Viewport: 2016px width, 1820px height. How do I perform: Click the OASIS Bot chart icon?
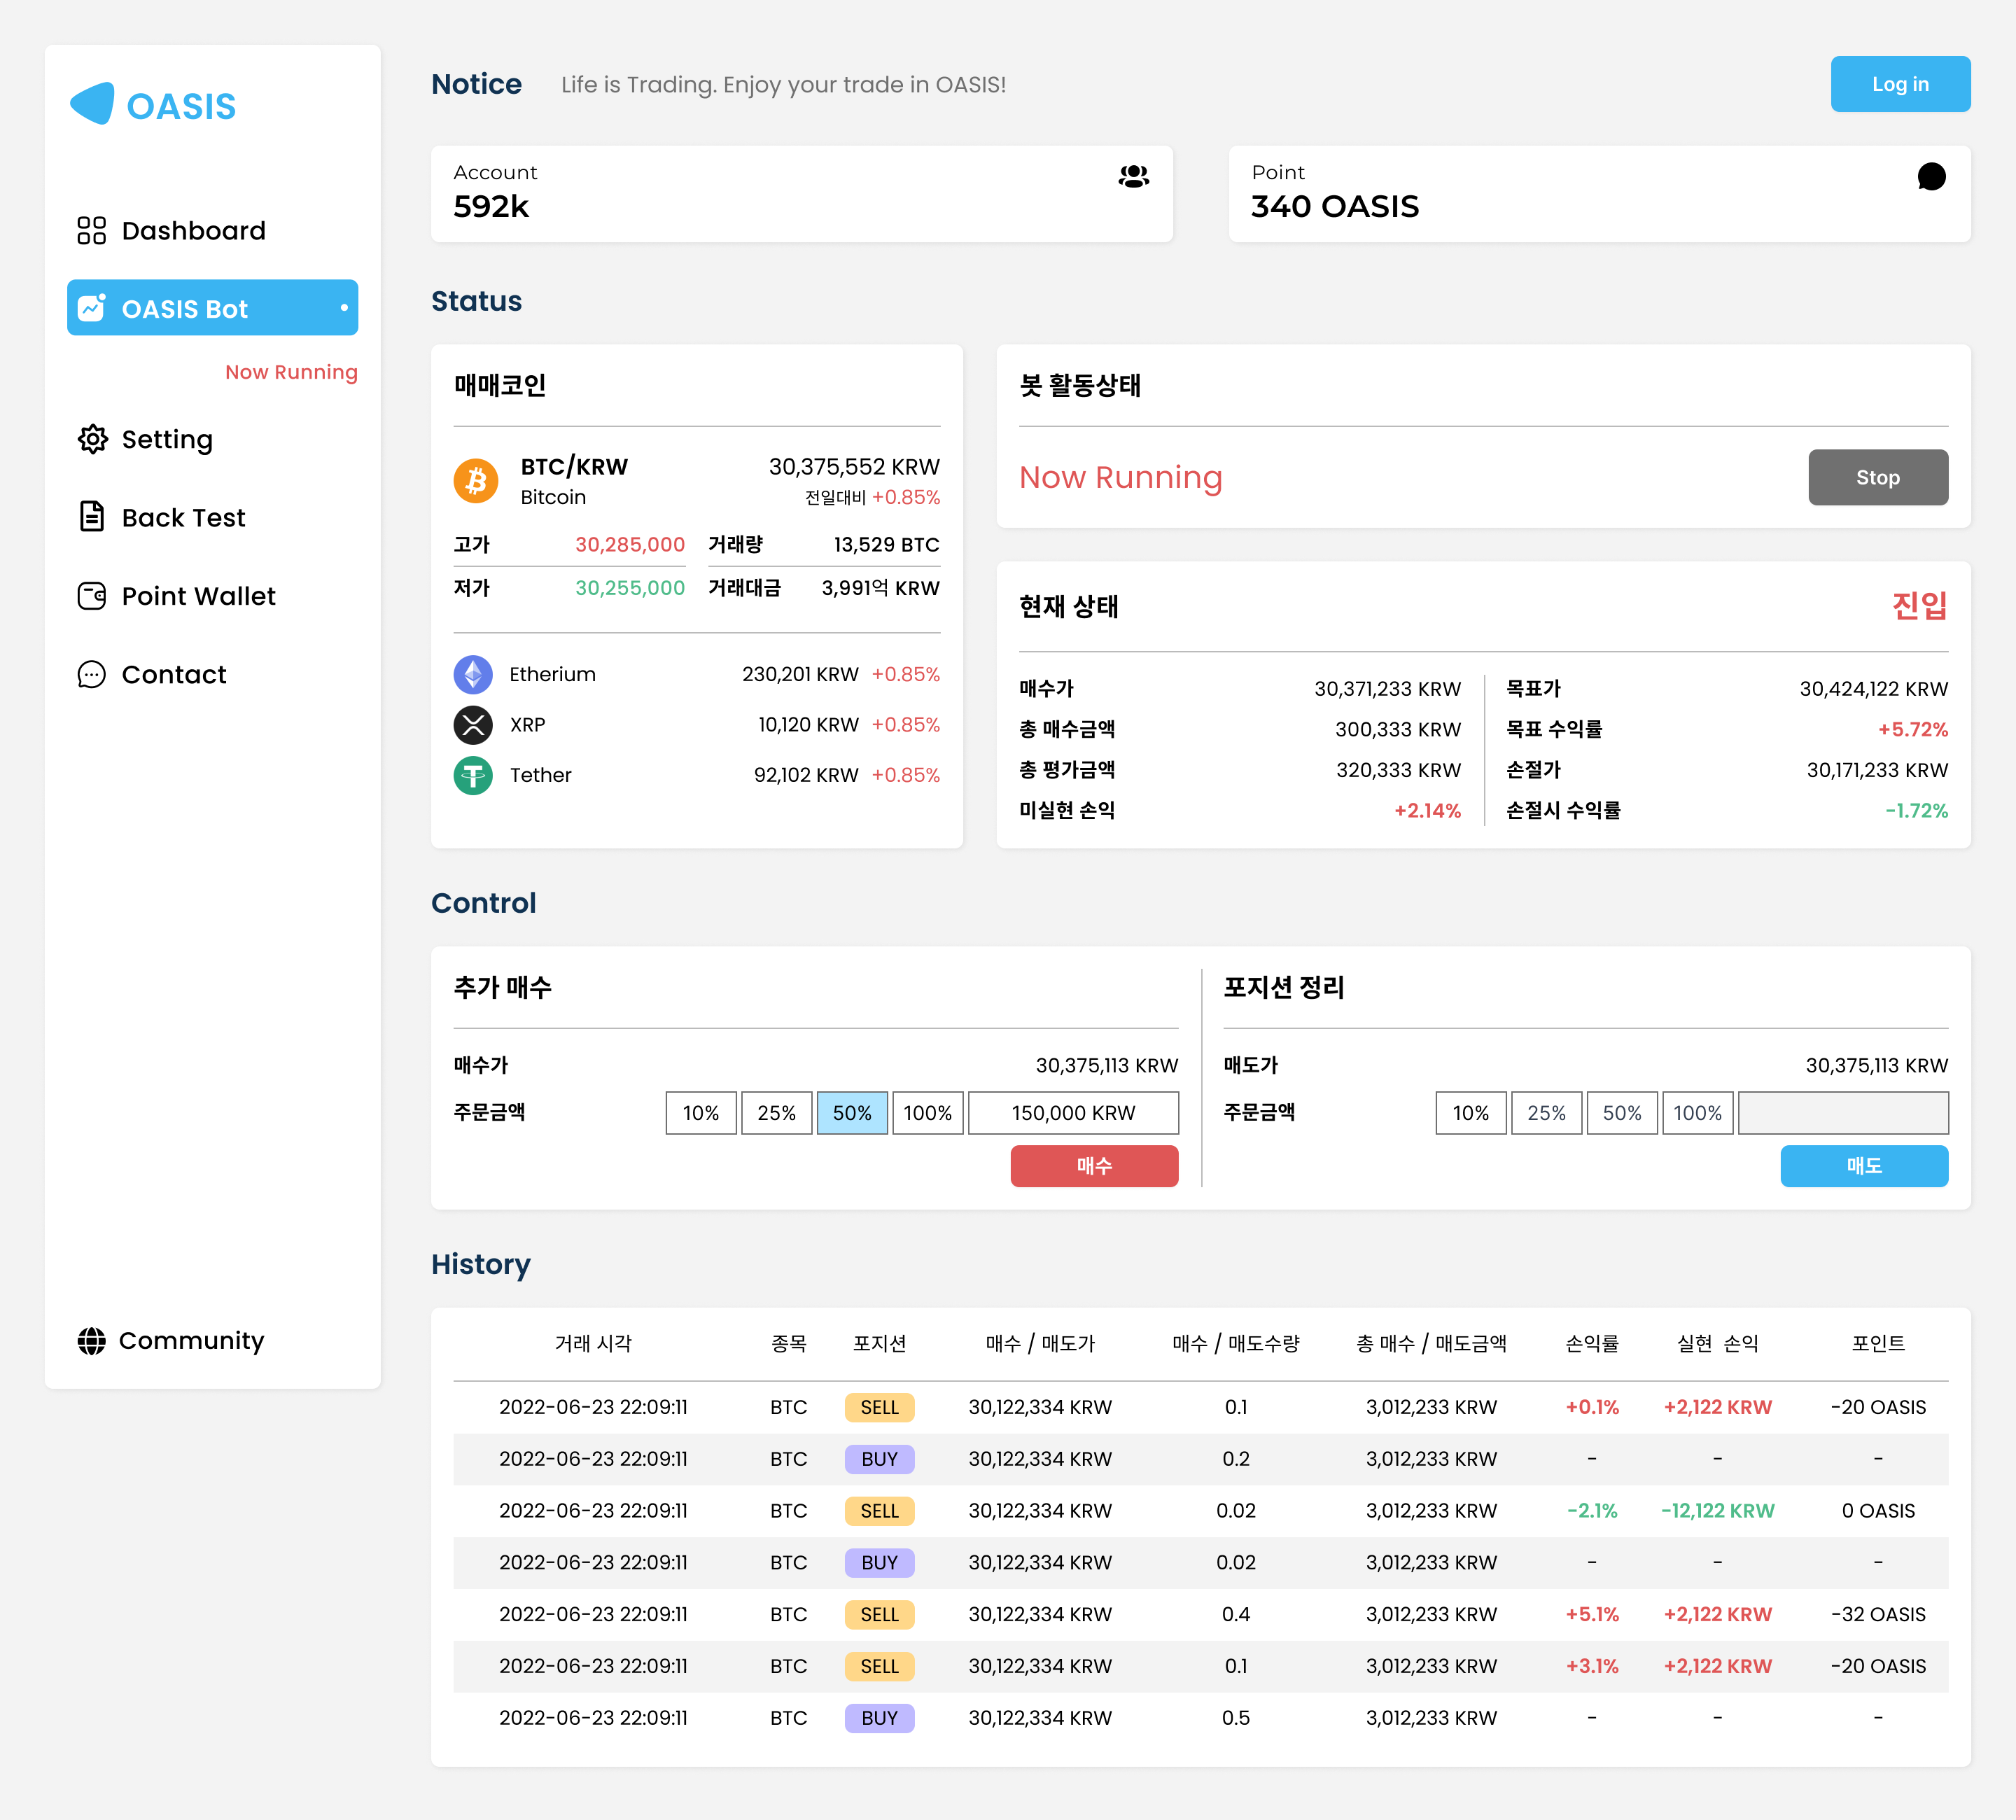tap(92, 308)
